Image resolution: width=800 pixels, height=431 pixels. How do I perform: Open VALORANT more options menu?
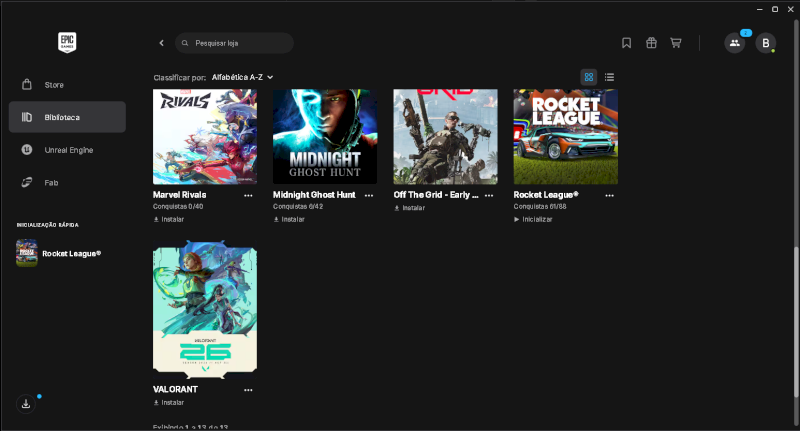click(248, 390)
